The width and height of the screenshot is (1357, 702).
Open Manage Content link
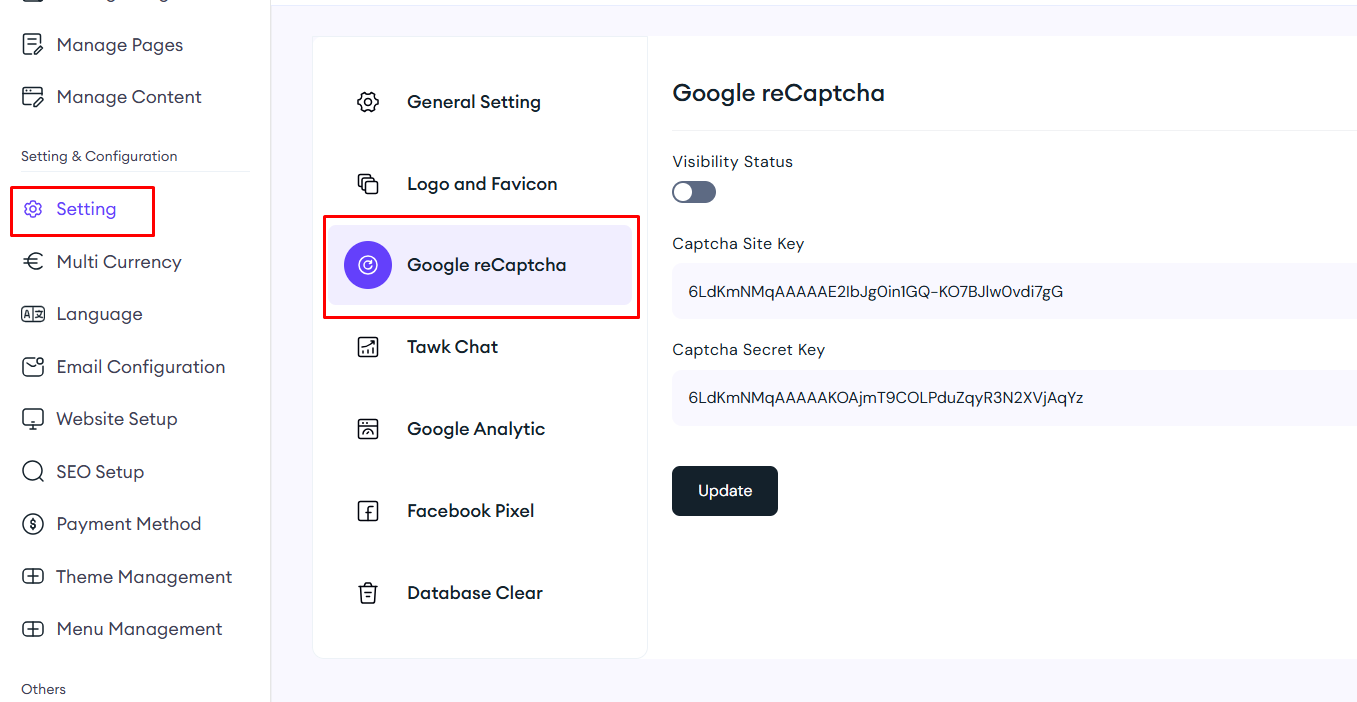(129, 97)
